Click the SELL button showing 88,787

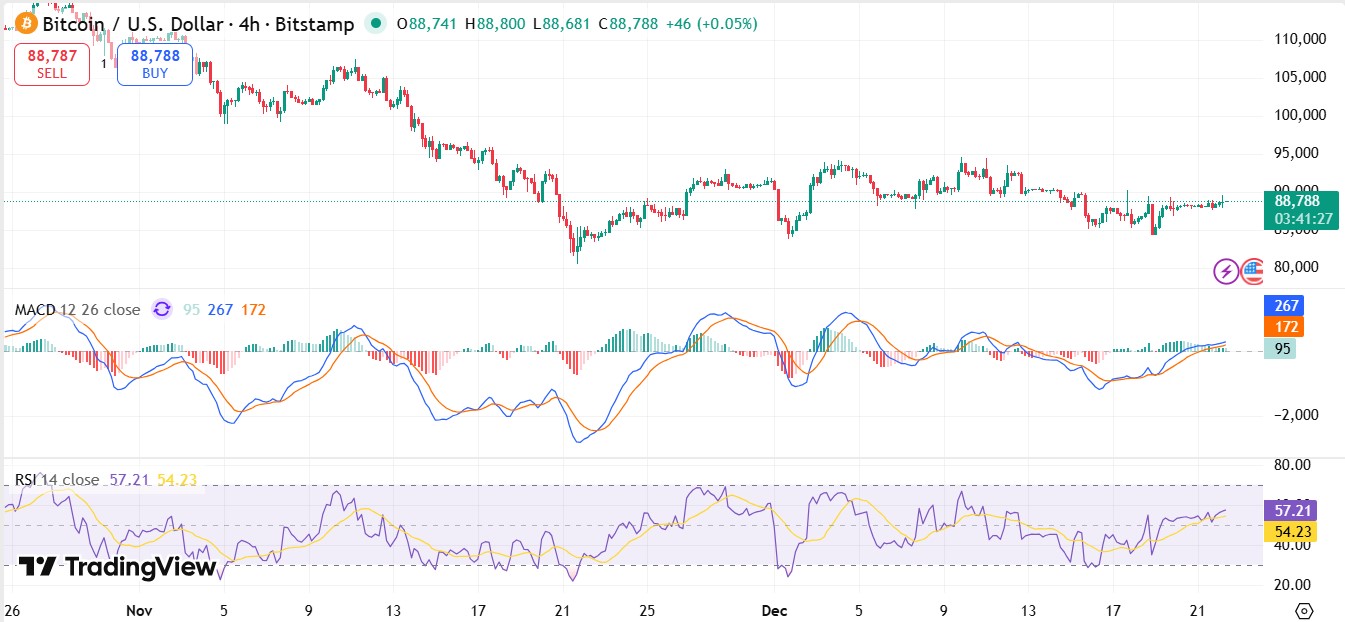[51, 63]
